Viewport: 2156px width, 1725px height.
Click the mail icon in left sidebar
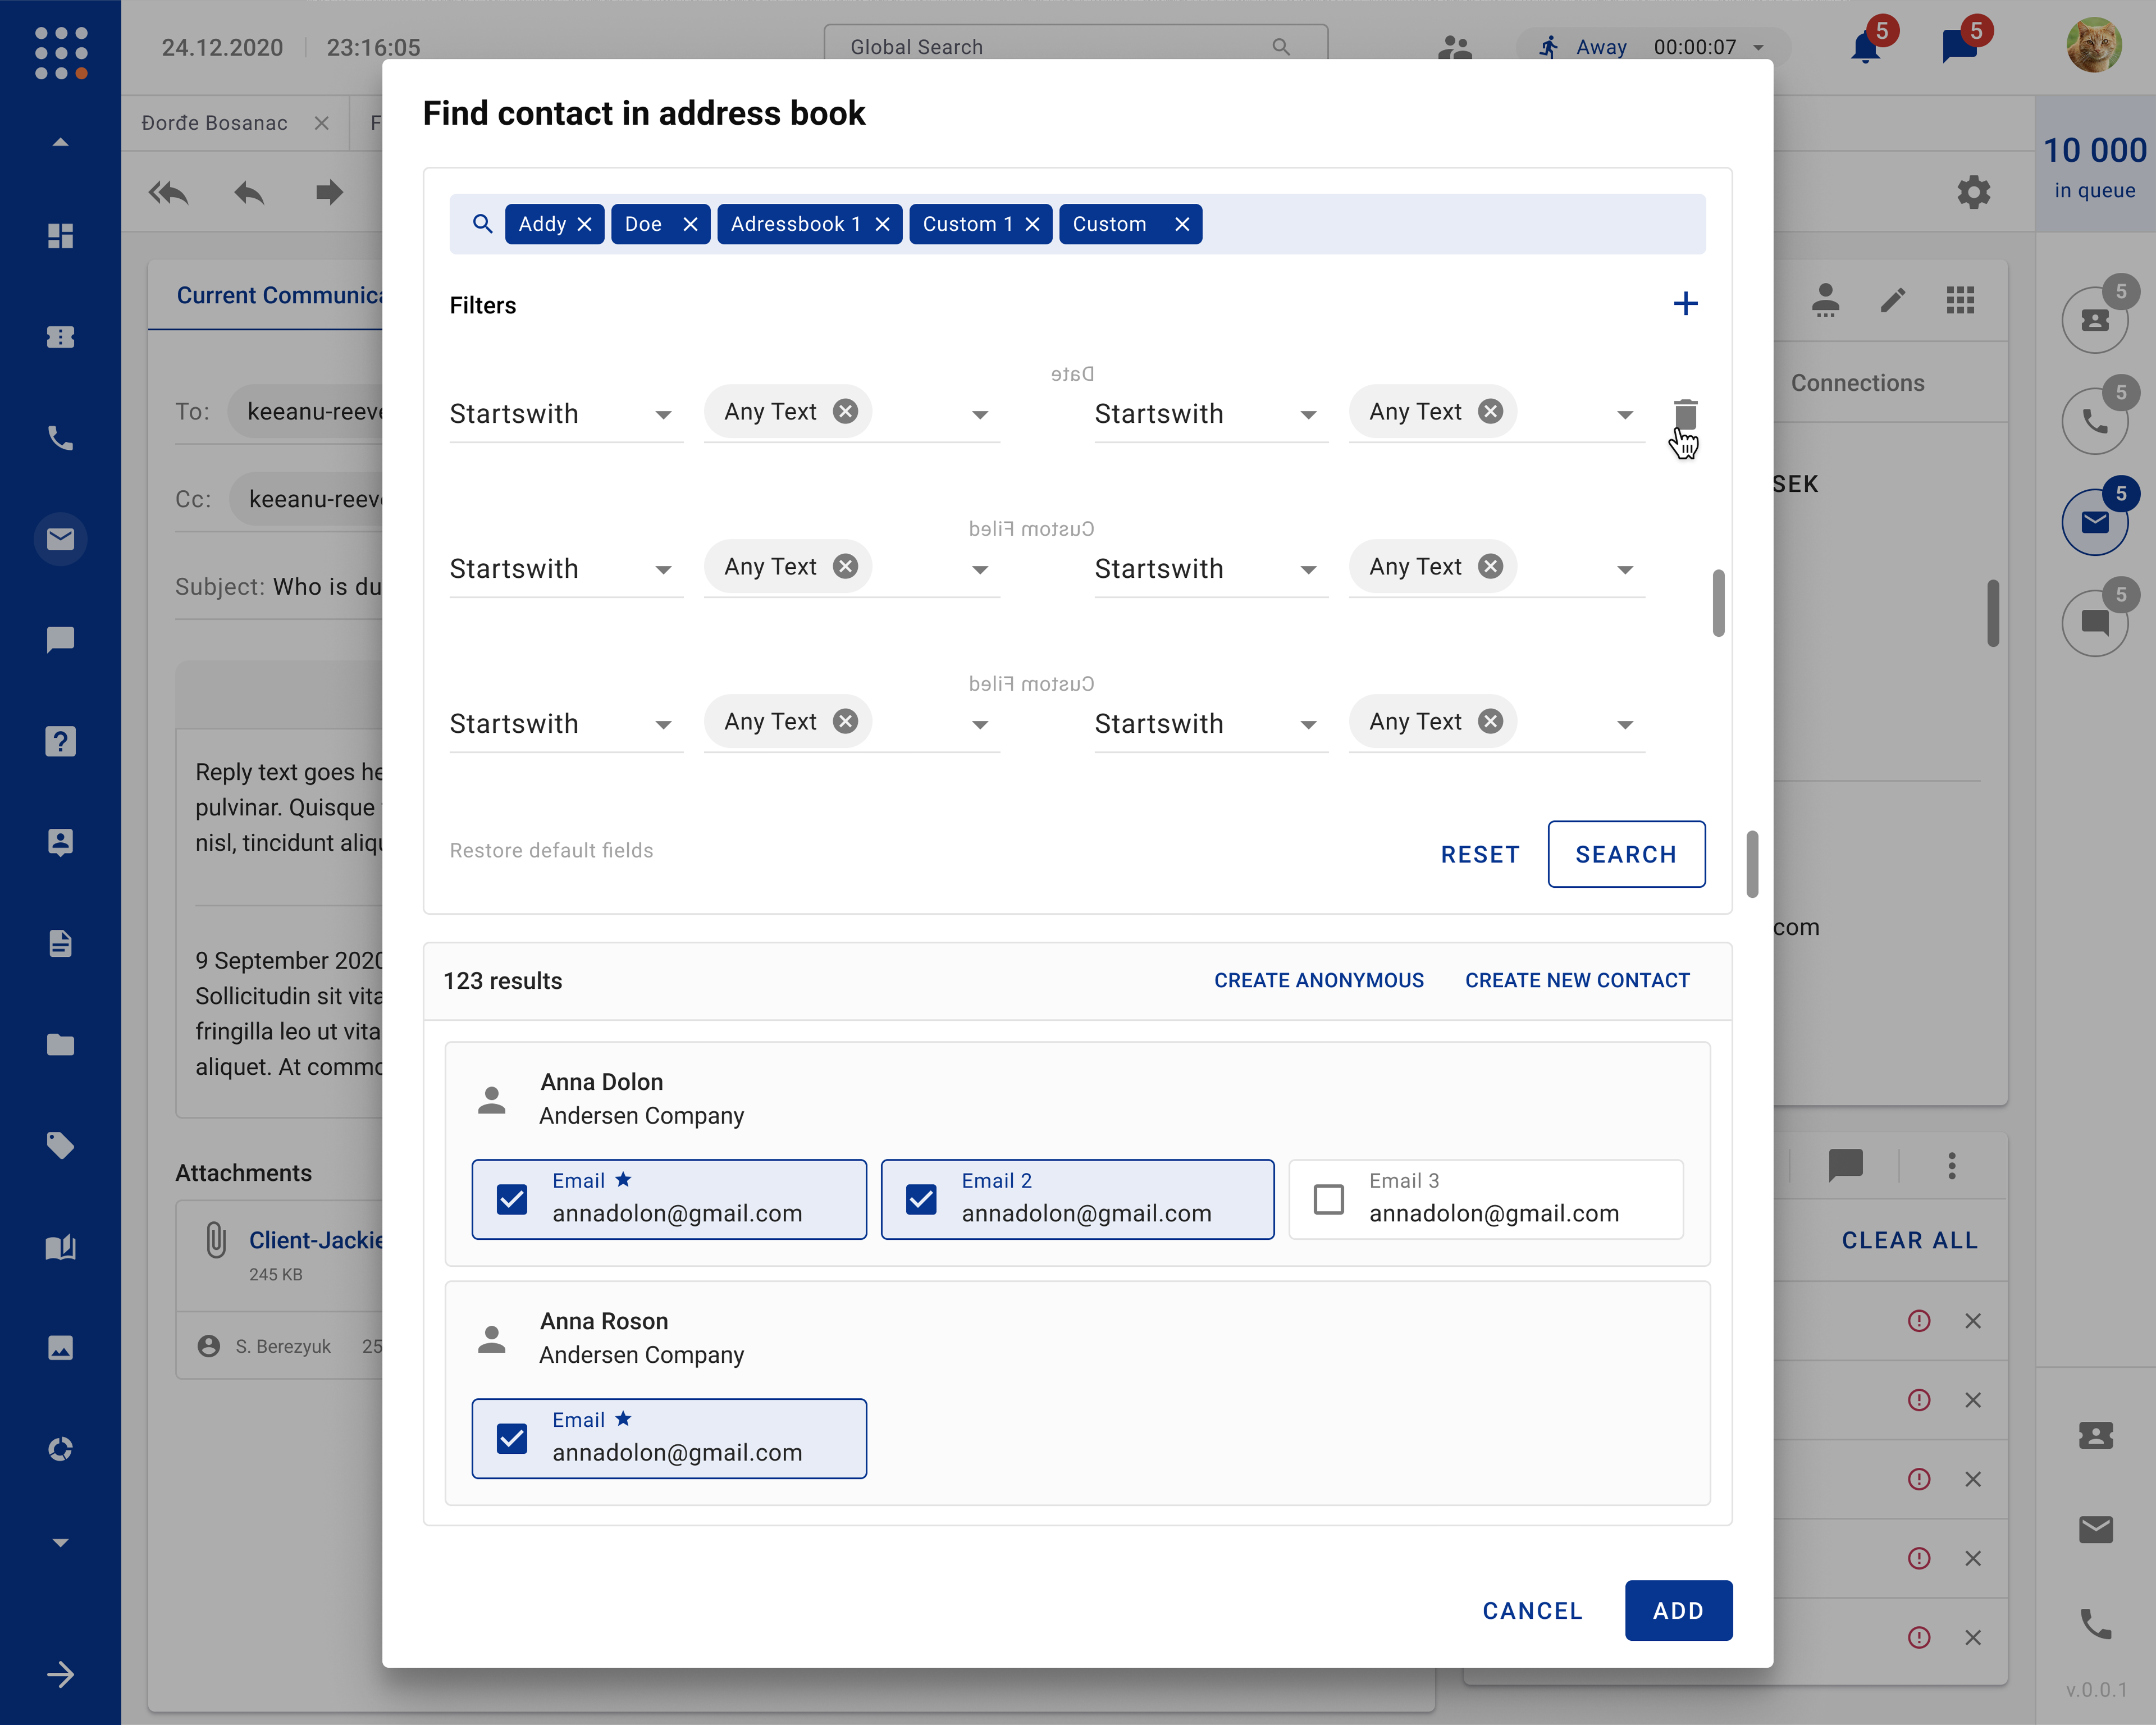60,539
